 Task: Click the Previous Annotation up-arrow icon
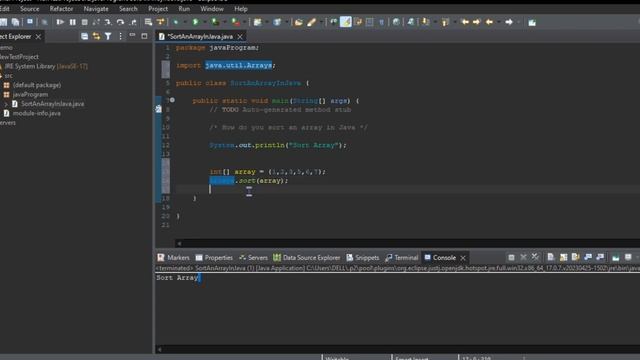point(445,22)
